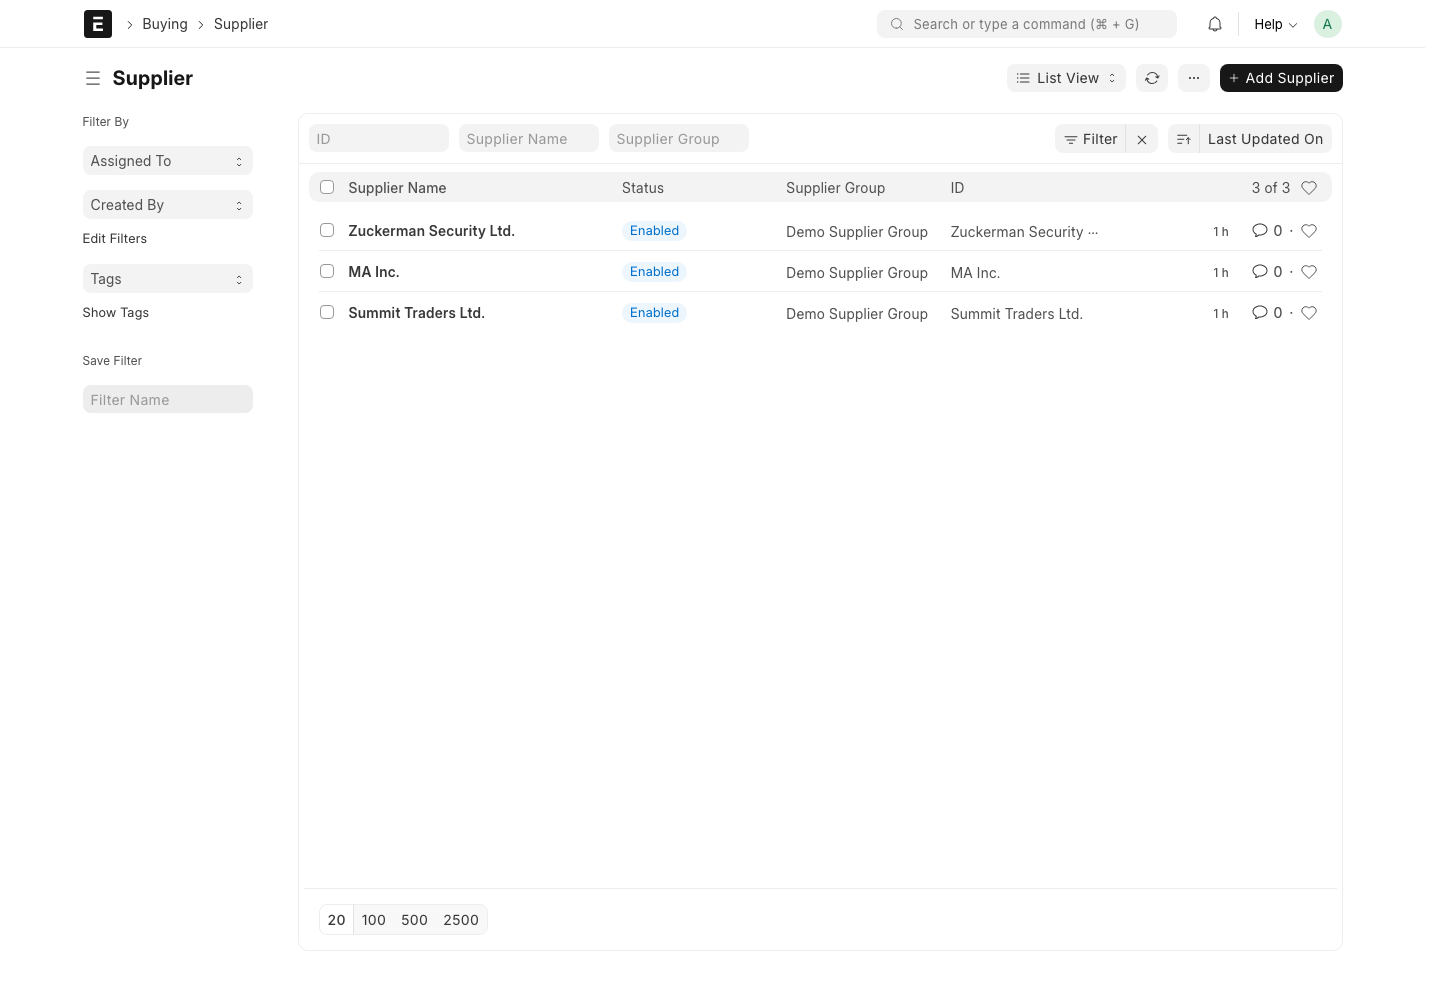Click Demo Supplier Group in Summit Traders row
This screenshot has width=1440, height=1000.
pyautogui.click(x=857, y=314)
